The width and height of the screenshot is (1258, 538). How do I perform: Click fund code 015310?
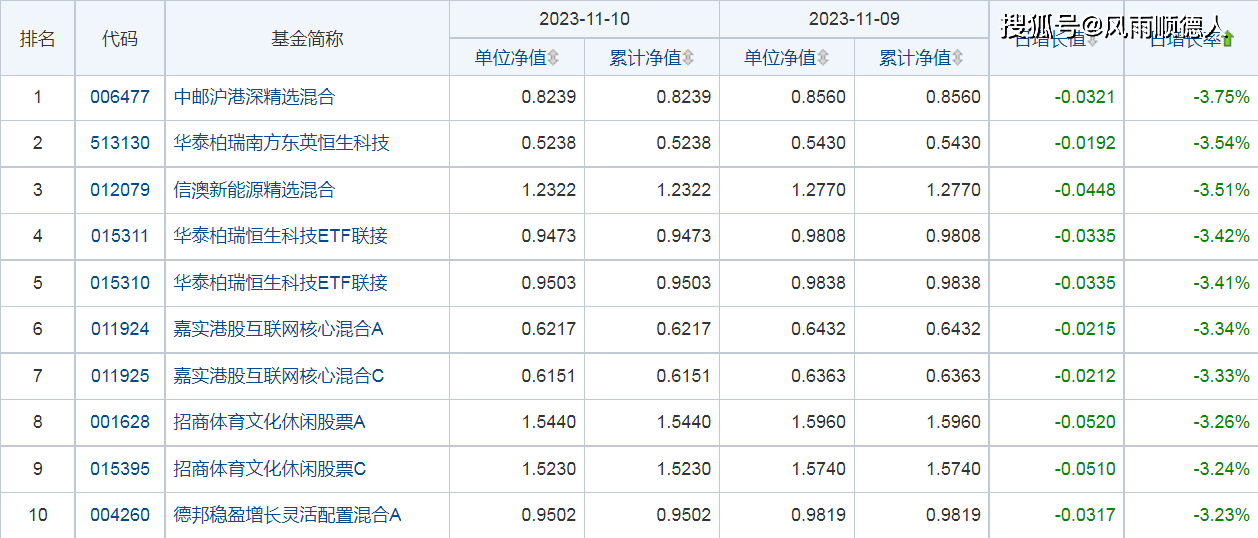pyautogui.click(x=120, y=283)
